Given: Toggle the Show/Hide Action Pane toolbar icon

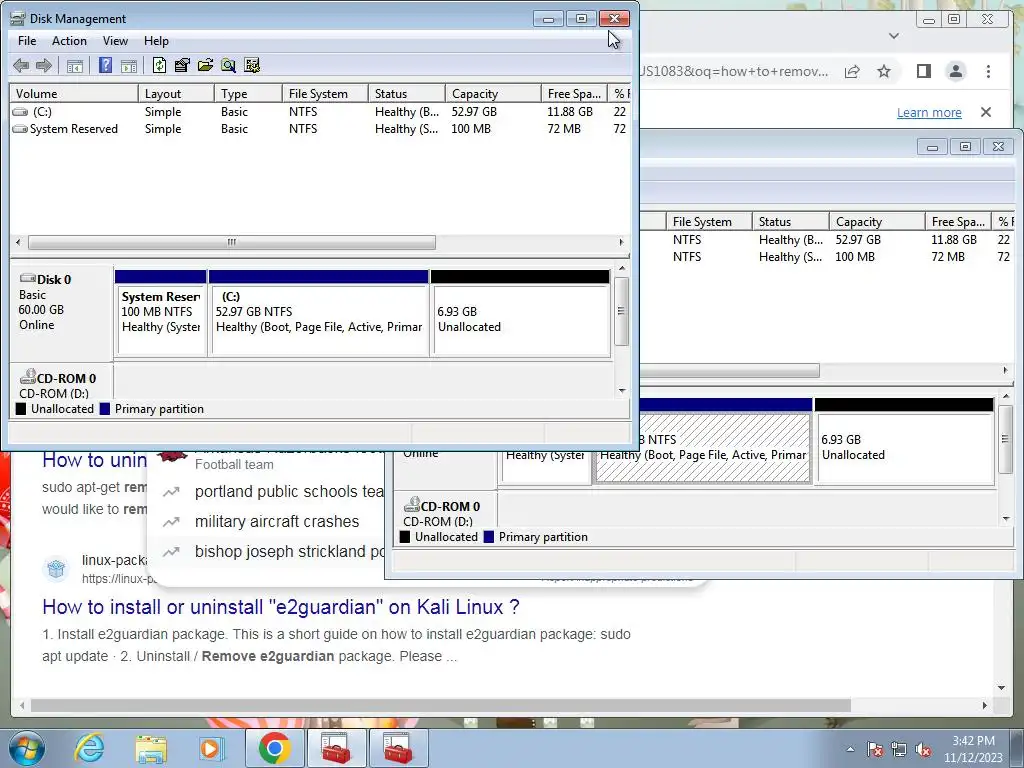Looking at the screenshot, I should point(129,65).
